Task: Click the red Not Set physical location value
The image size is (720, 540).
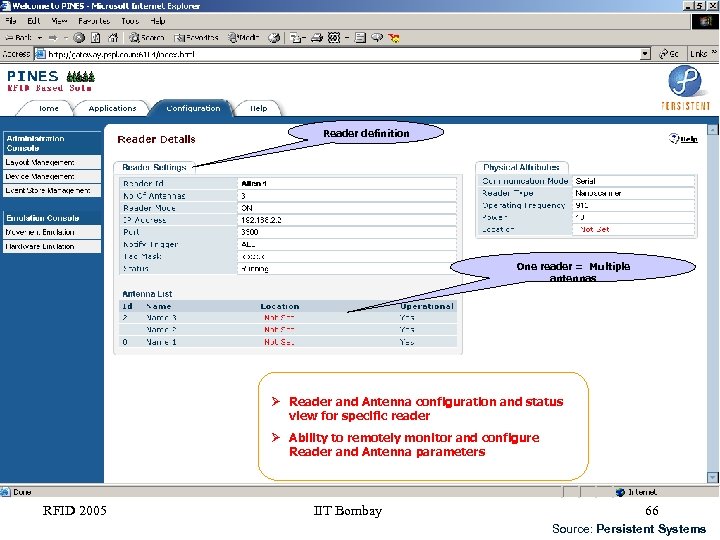Action: tap(595, 229)
